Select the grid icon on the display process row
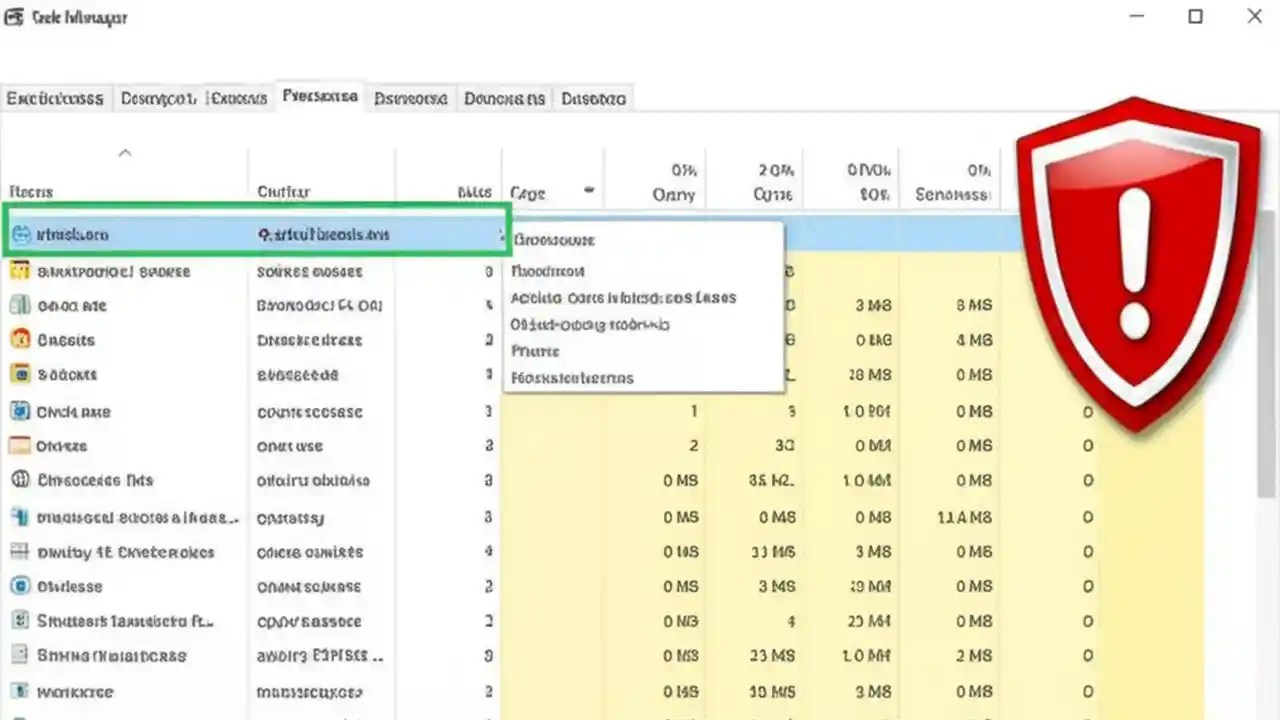Viewport: 1280px width, 720px height. (20, 552)
